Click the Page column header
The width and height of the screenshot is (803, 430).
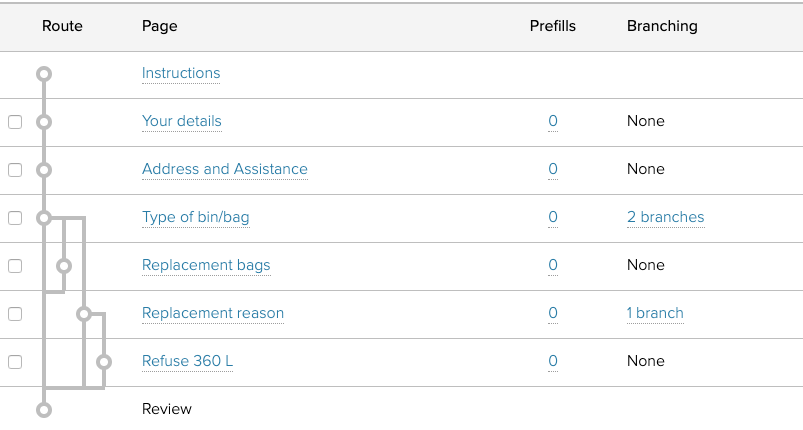[x=160, y=26]
